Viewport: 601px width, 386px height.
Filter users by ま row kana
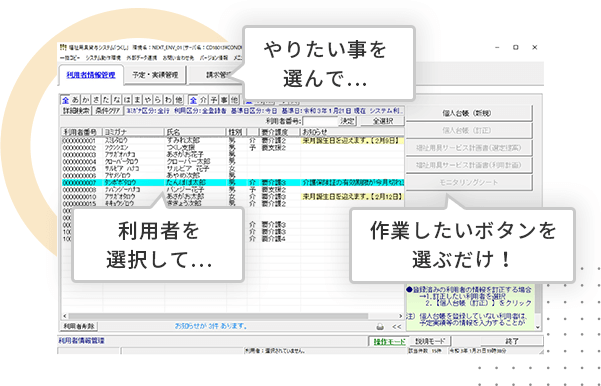pos(138,100)
